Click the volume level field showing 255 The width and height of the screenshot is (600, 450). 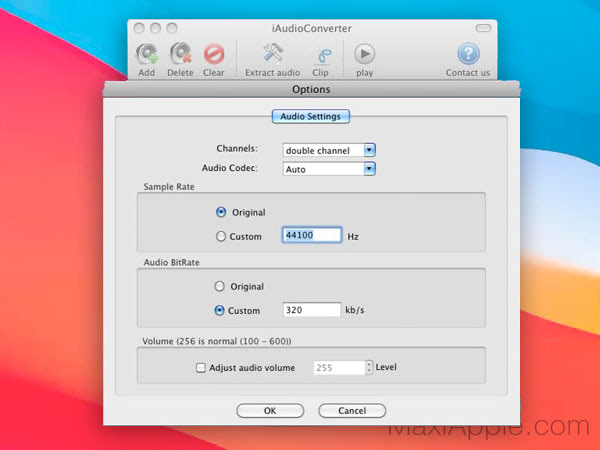pyautogui.click(x=339, y=367)
